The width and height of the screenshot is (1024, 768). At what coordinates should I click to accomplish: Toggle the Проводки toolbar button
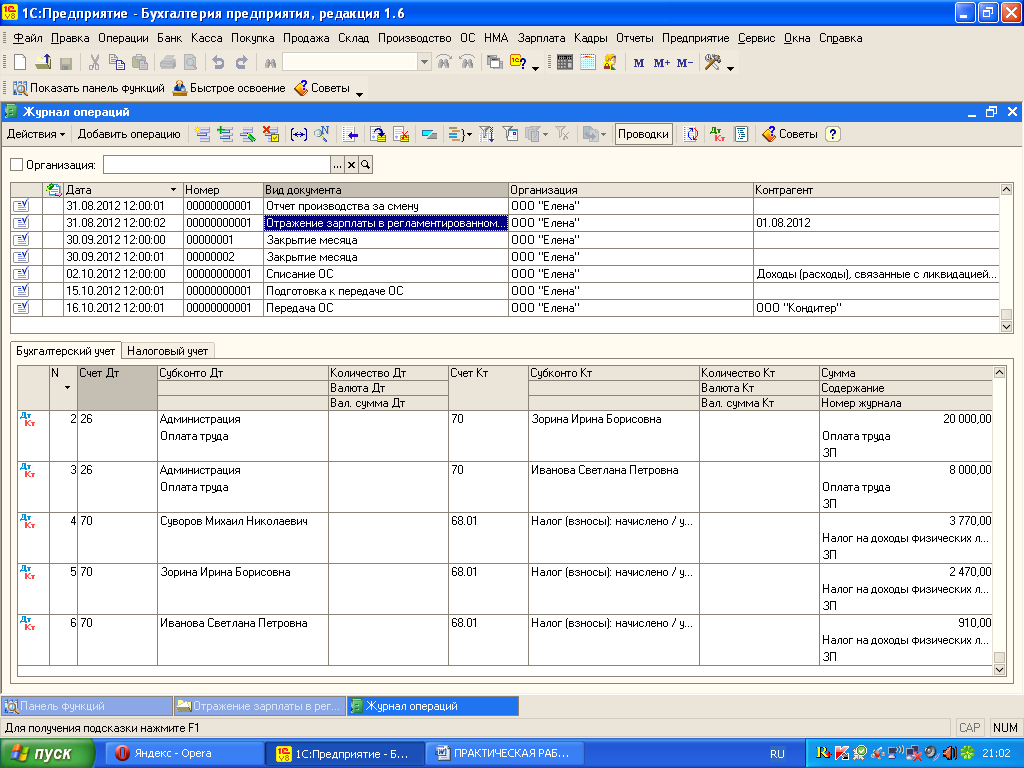643,135
